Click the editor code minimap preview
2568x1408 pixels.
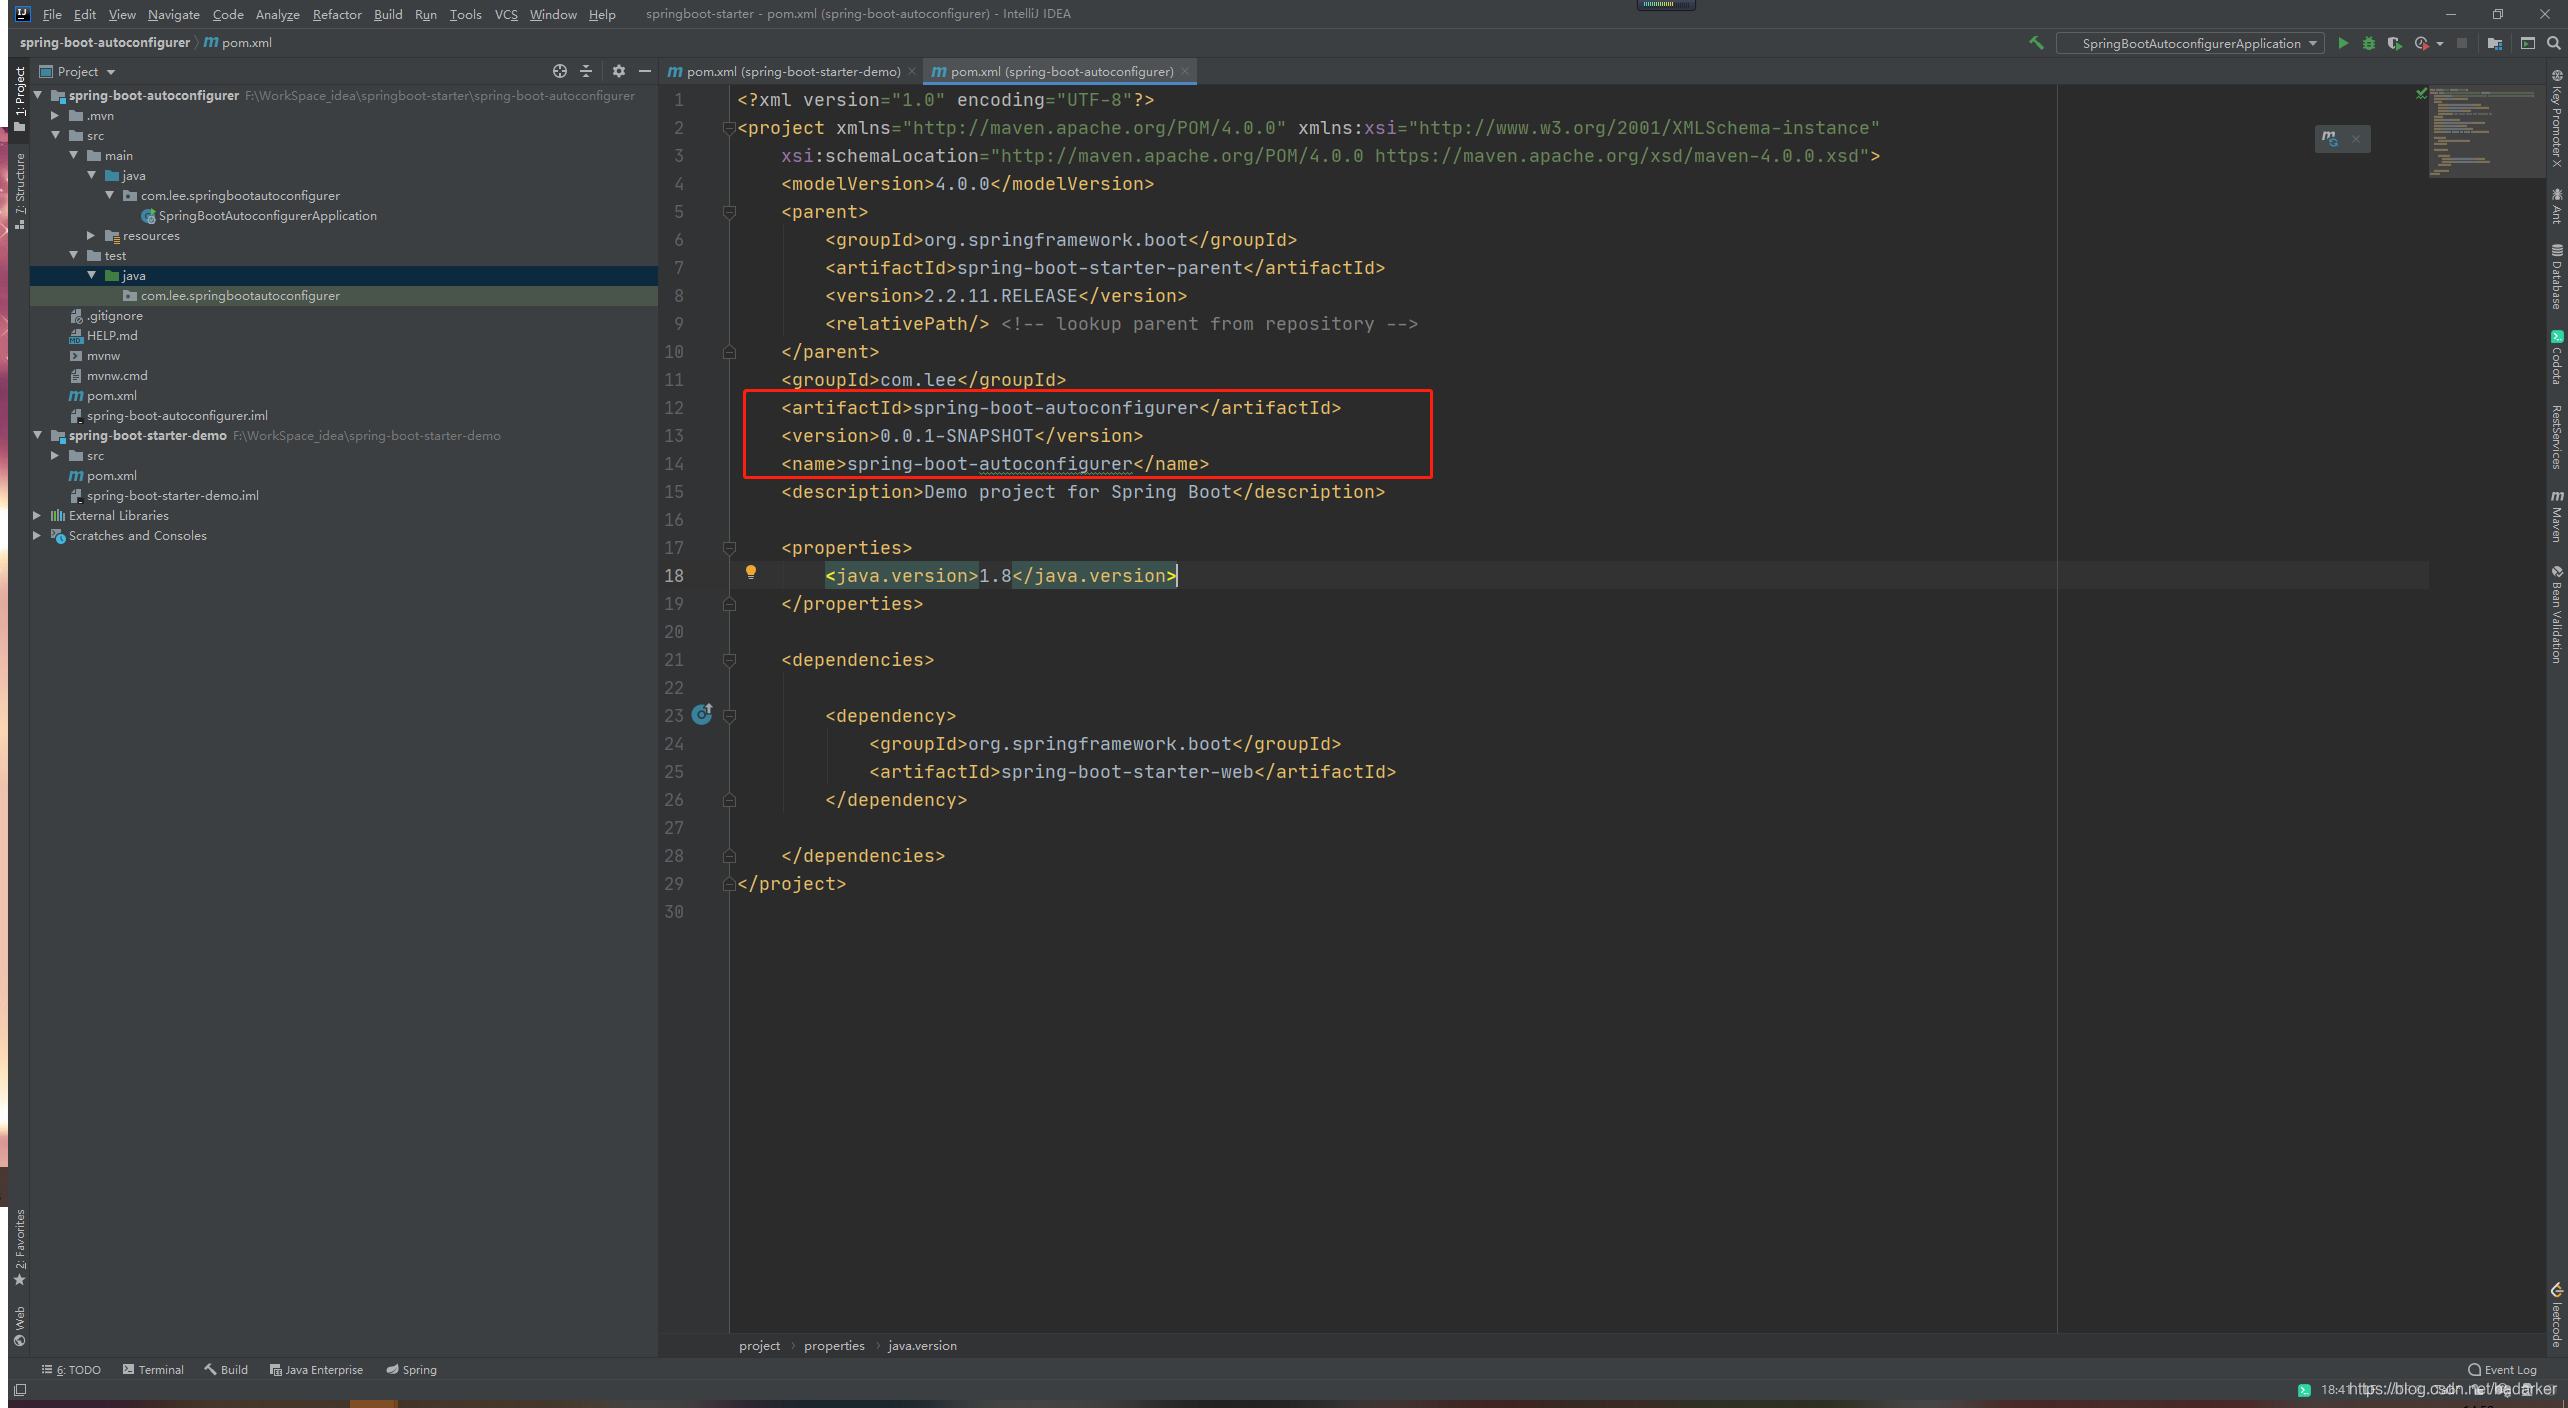click(x=2486, y=130)
